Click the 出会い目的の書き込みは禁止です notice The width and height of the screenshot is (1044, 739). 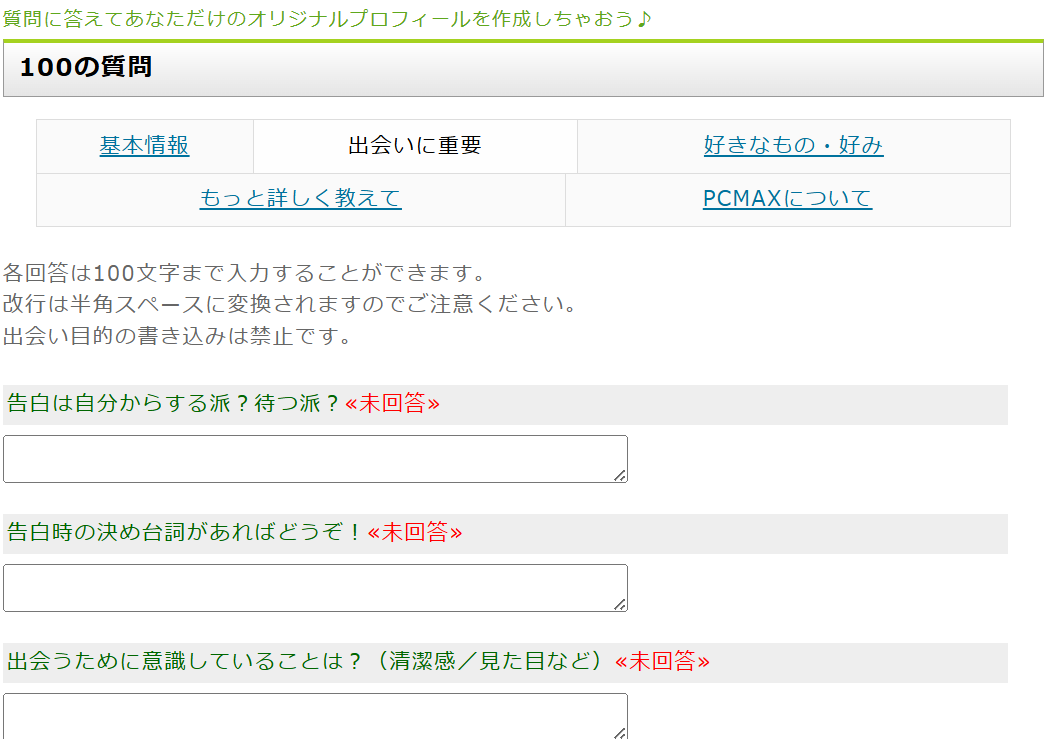(x=178, y=336)
